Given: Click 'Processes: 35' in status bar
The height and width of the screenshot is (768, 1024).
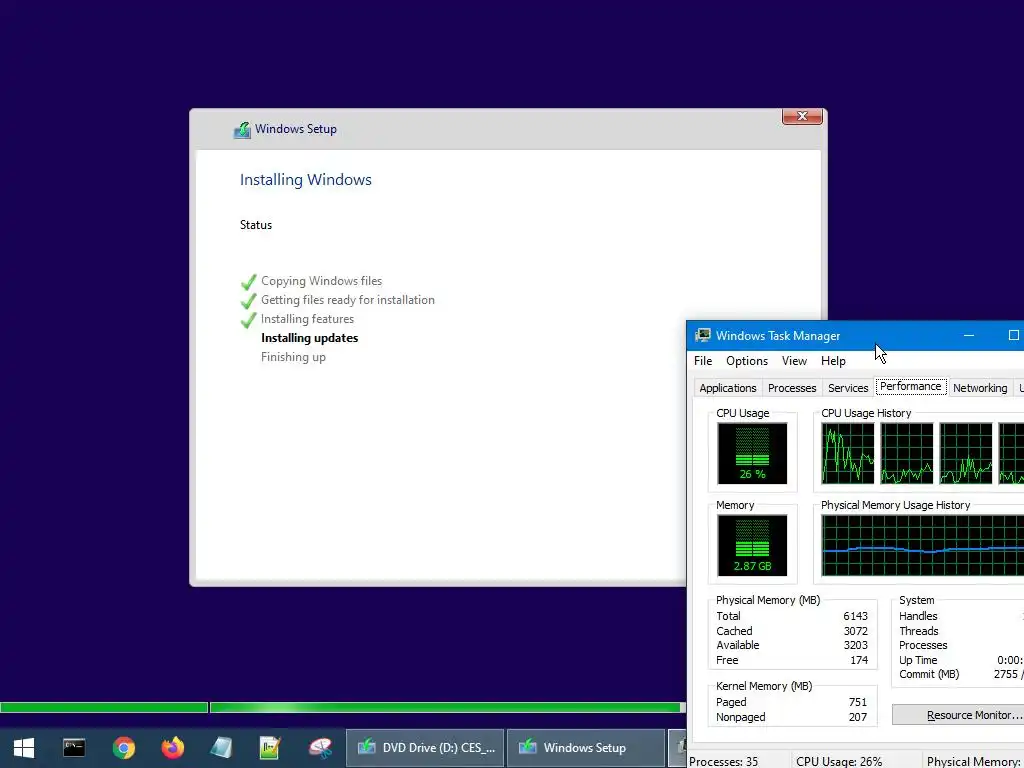Looking at the screenshot, I should [x=724, y=761].
